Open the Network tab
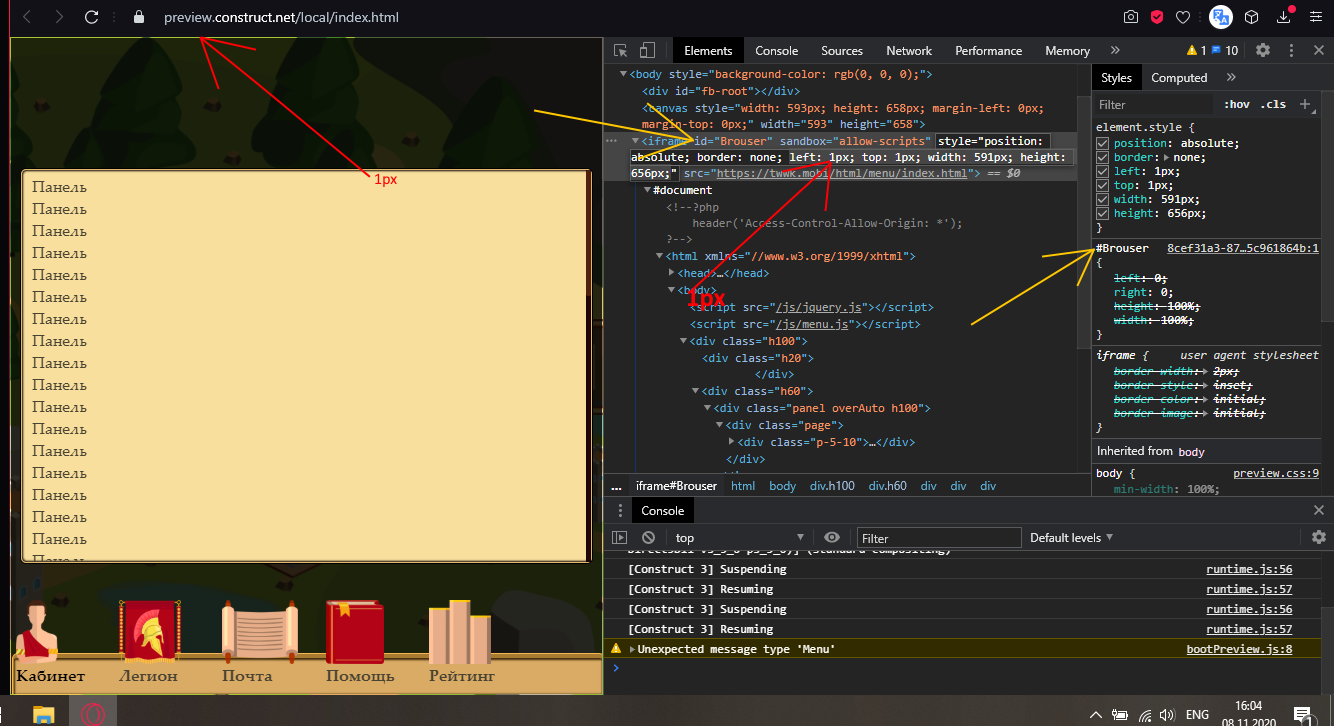The height and width of the screenshot is (726, 1334). click(909, 51)
